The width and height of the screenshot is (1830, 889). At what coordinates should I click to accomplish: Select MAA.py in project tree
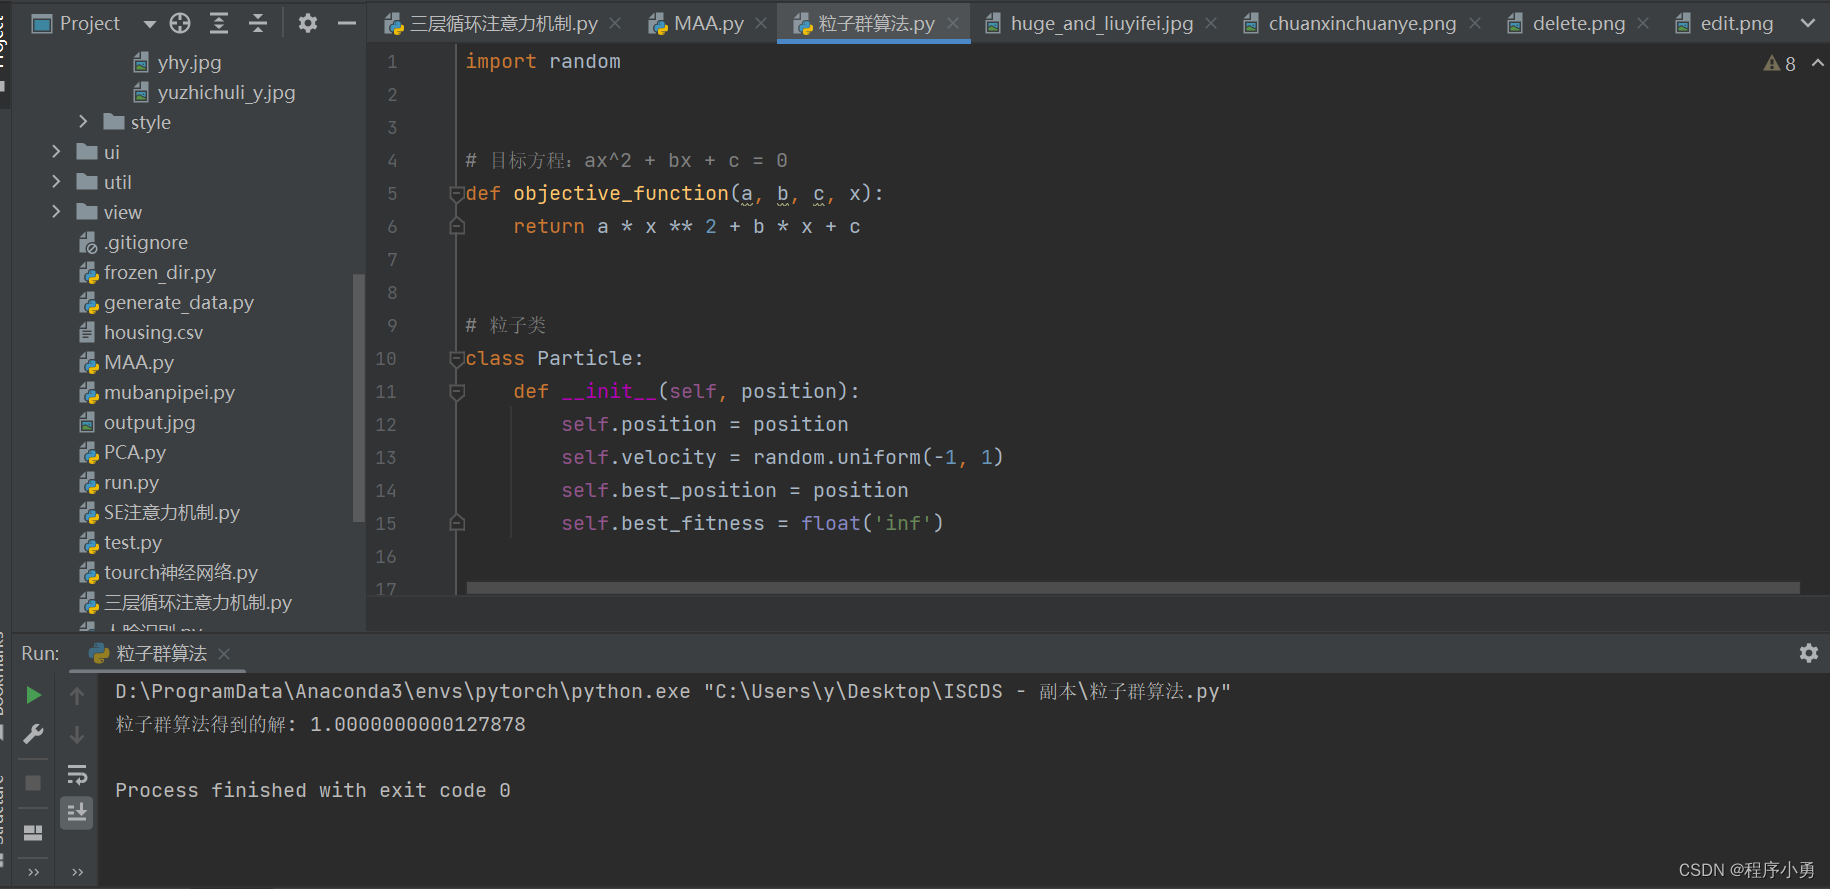126,362
